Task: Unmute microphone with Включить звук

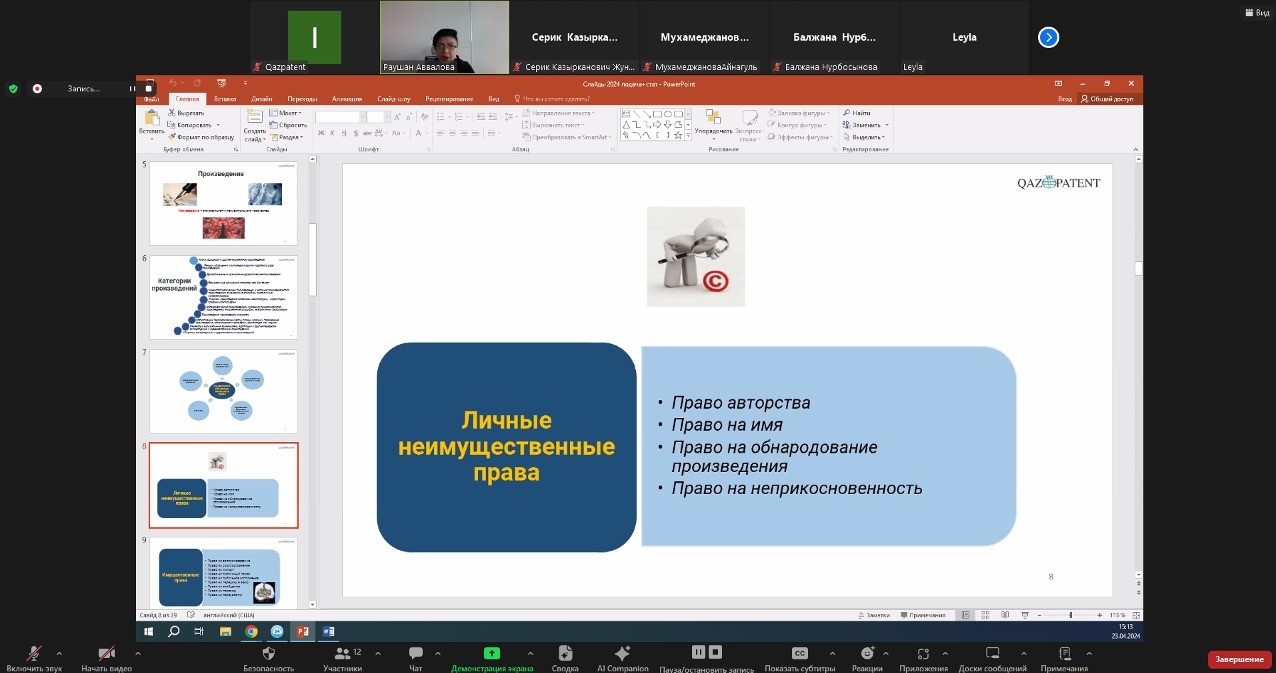Action: tap(33, 654)
